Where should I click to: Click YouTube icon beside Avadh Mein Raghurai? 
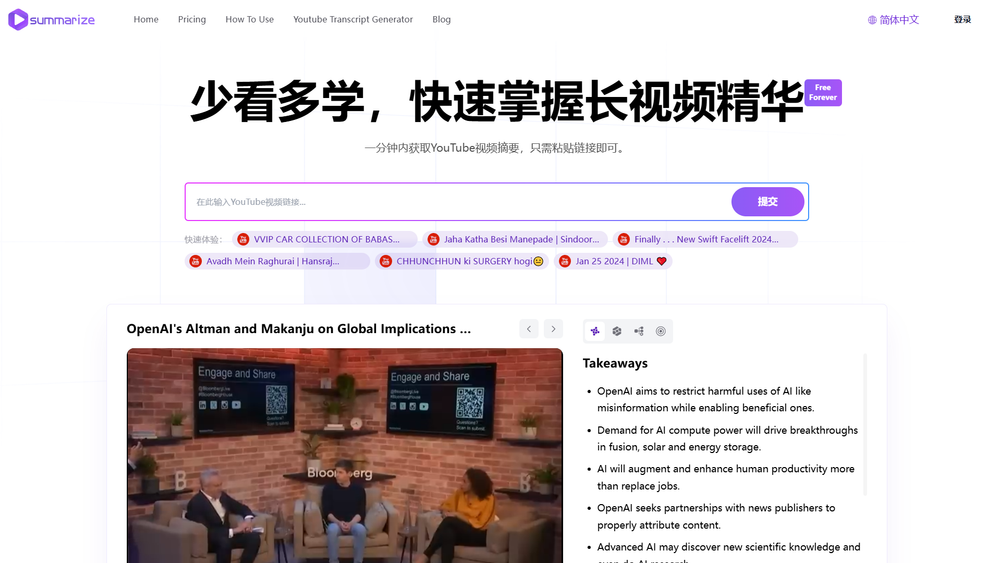[196, 261]
